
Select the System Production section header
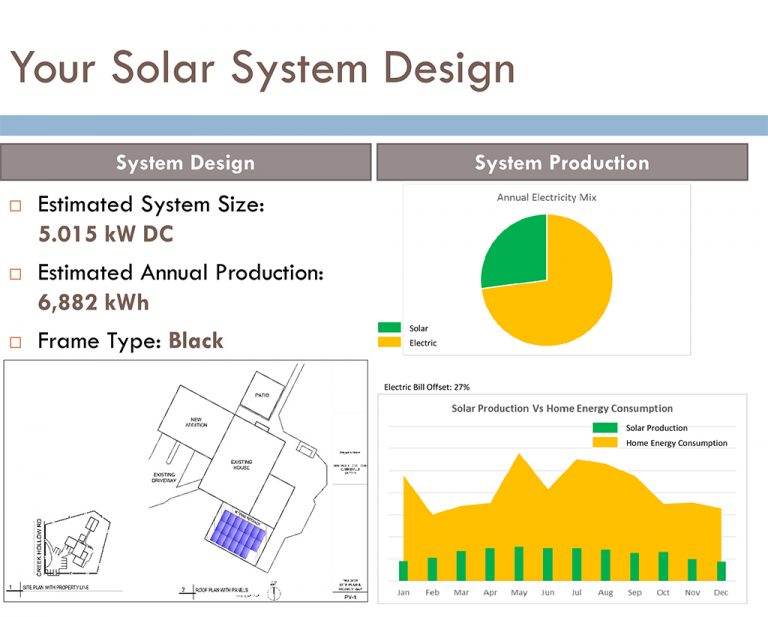(x=561, y=162)
